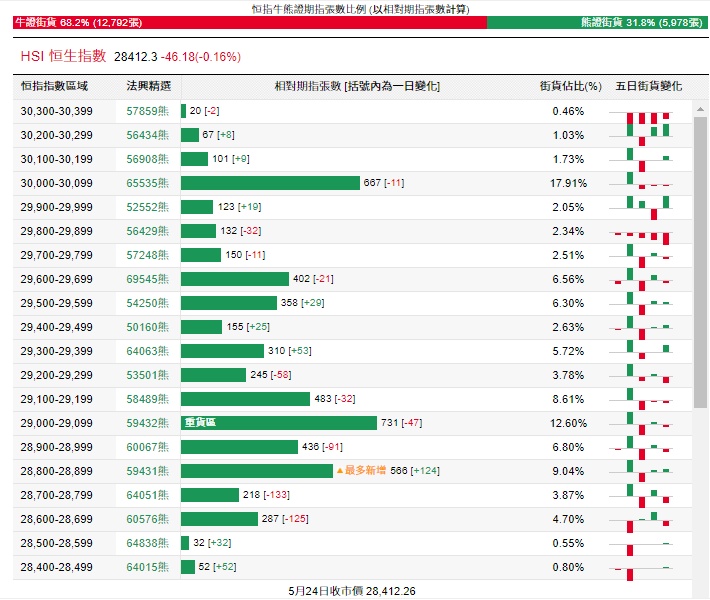Viewport: 710px width, 600px height.
Task: Click the five-day chart for 29,900-29,999
Action: tap(641, 208)
